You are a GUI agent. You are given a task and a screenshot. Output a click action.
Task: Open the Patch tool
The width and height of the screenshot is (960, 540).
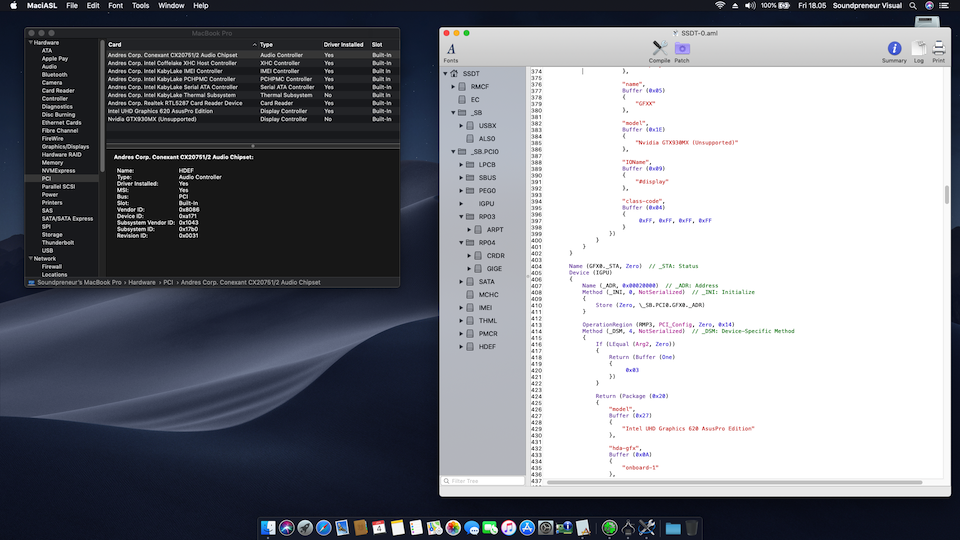pos(682,50)
